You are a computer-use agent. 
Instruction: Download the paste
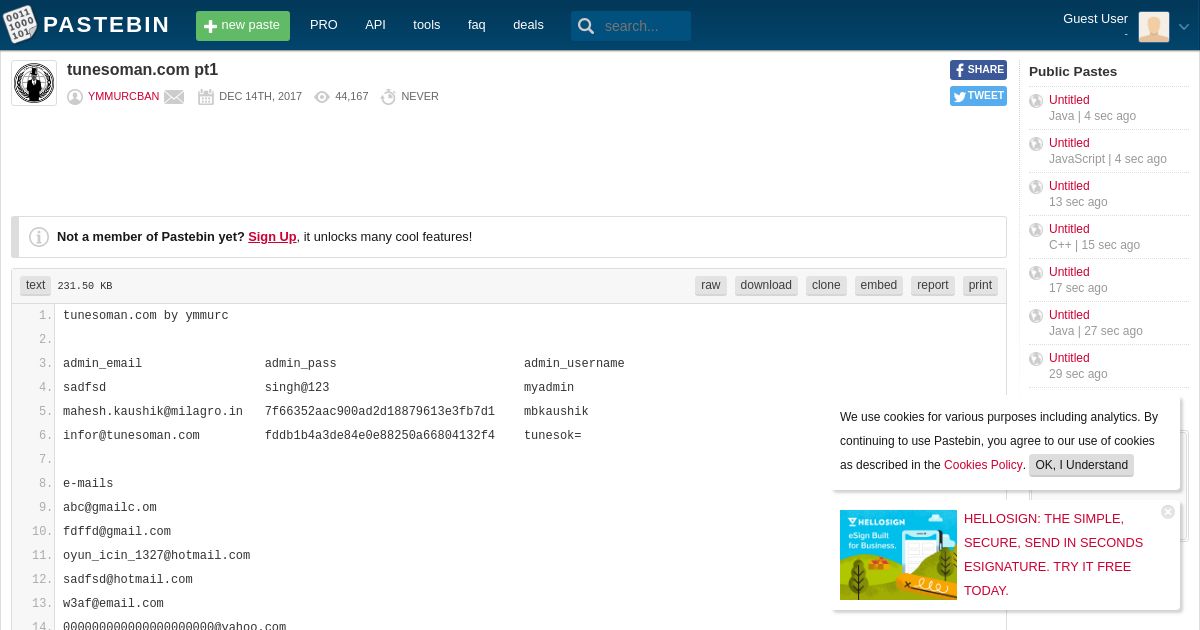(766, 286)
